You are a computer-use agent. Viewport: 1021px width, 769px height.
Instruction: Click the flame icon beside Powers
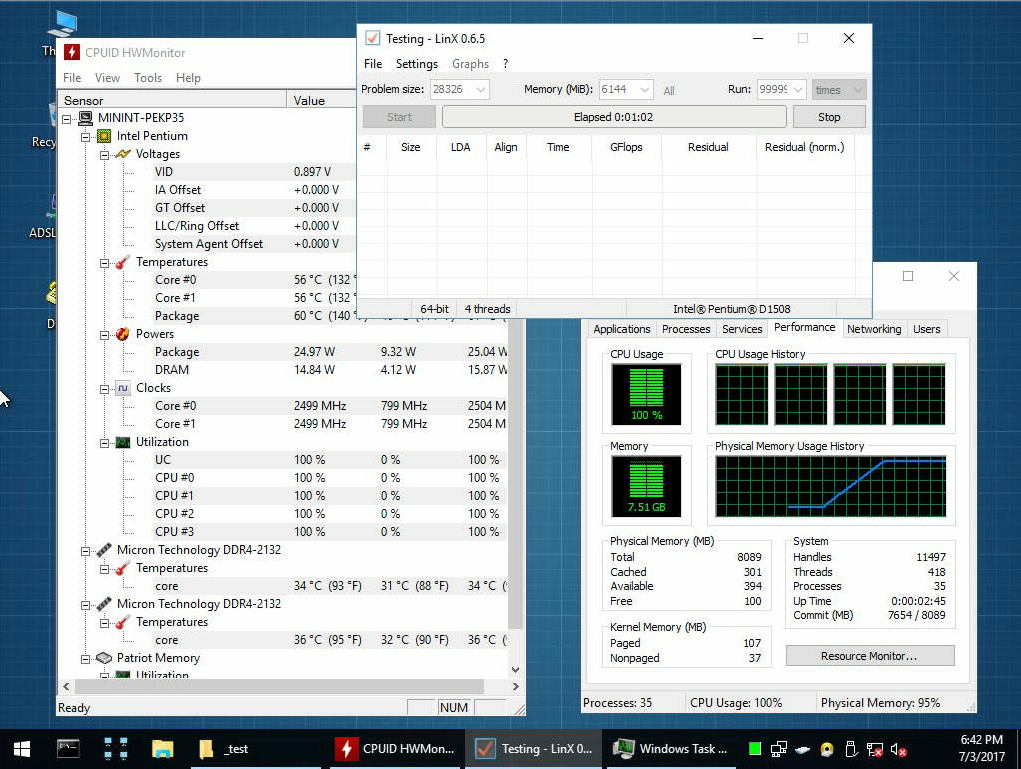click(x=122, y=334)
